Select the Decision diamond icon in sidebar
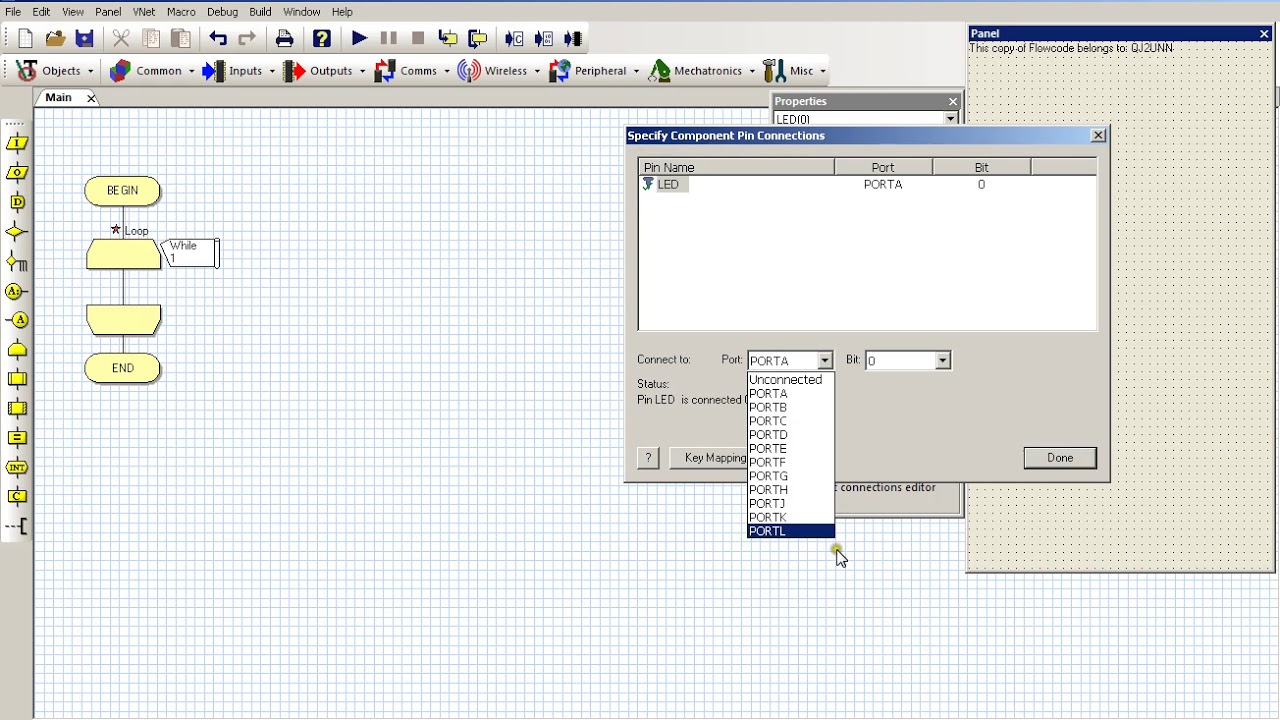This screenshot has width=1280, height=720. tap(17, 232)
